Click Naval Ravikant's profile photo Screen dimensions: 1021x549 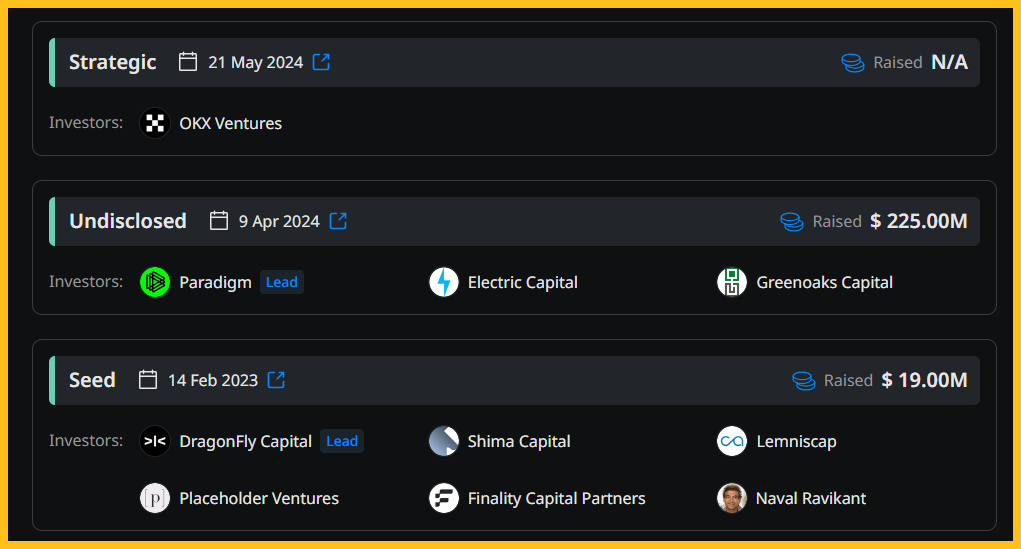(732, 498)
